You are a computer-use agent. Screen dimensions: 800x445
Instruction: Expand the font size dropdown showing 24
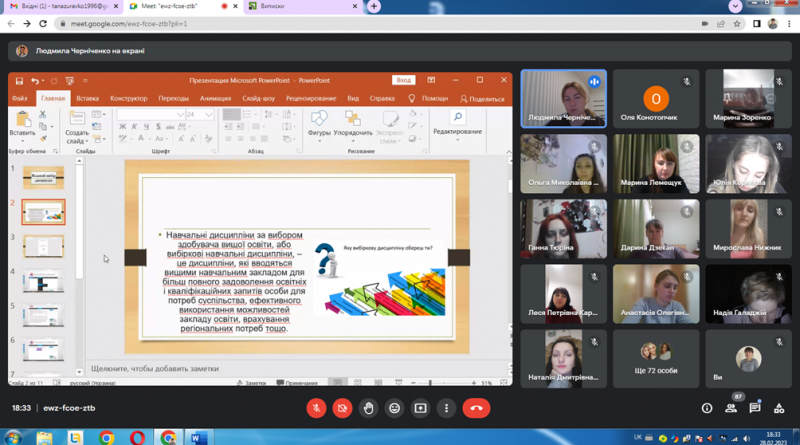[x=209, y=115]
